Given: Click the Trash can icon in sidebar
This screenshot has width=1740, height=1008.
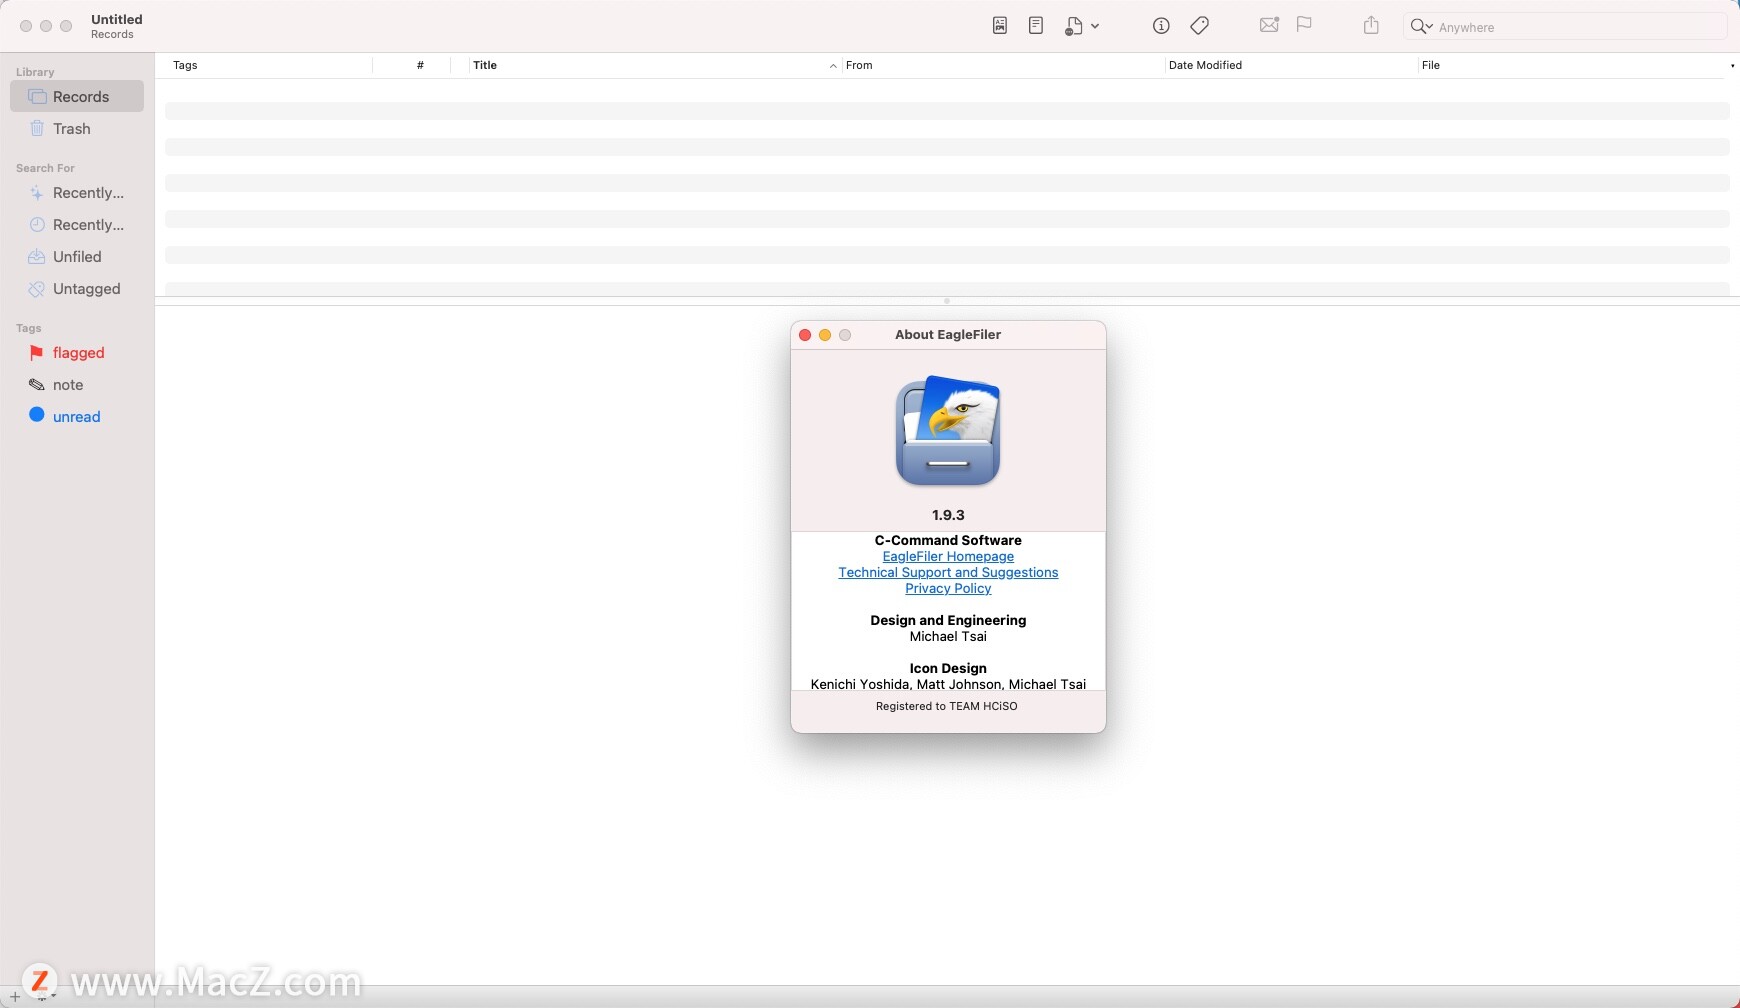Looking at the screenshot, I should click(37, 128).
